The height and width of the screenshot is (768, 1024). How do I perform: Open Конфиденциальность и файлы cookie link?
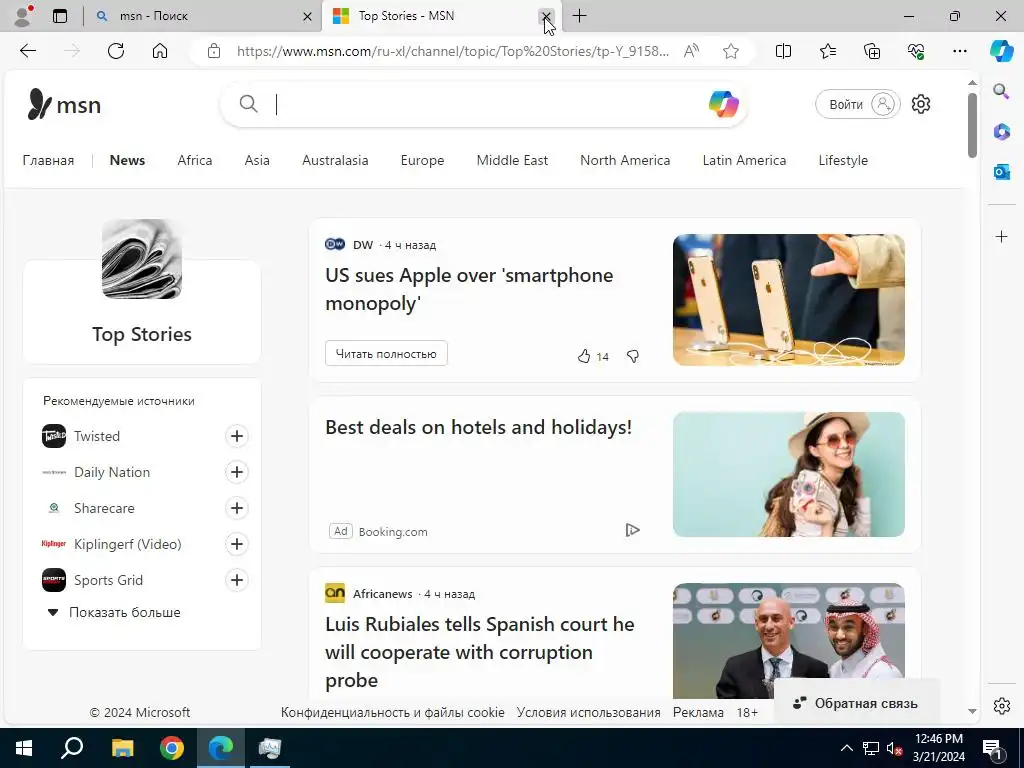point(392,712)
